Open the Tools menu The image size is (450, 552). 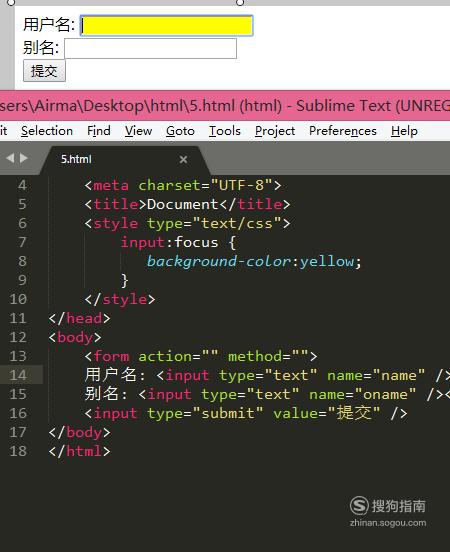(x=225, y=131)
